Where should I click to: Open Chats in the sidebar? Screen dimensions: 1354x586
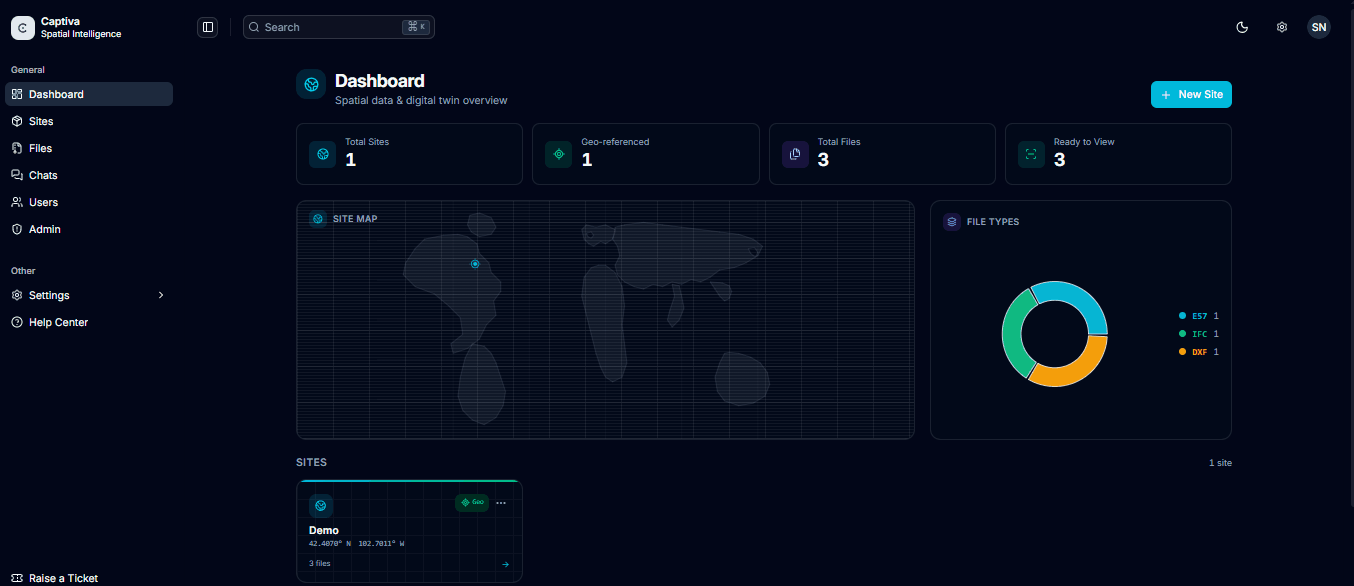pyautogui.click(x=89, y=175)
